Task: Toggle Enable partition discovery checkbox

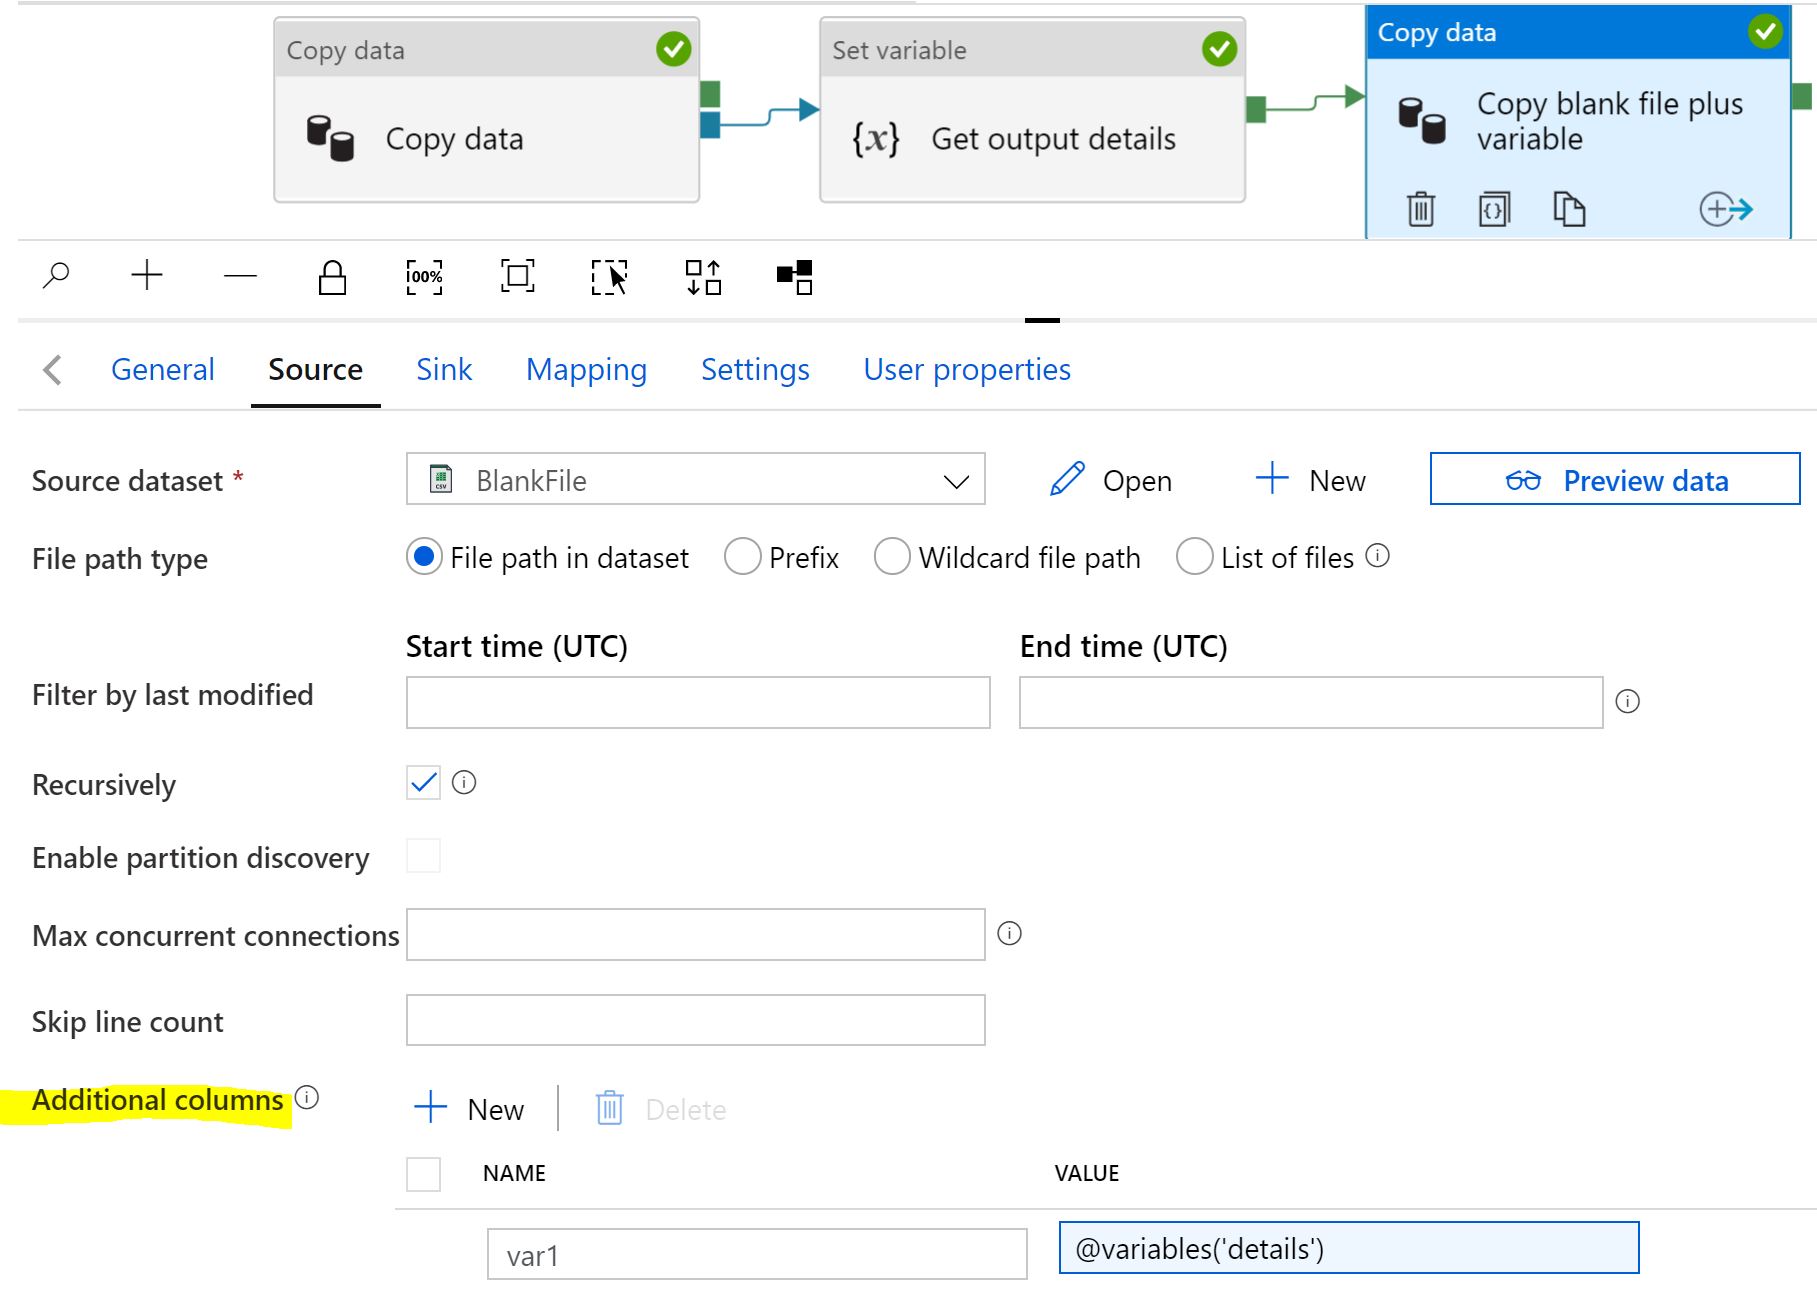Action: coord(423,856)
